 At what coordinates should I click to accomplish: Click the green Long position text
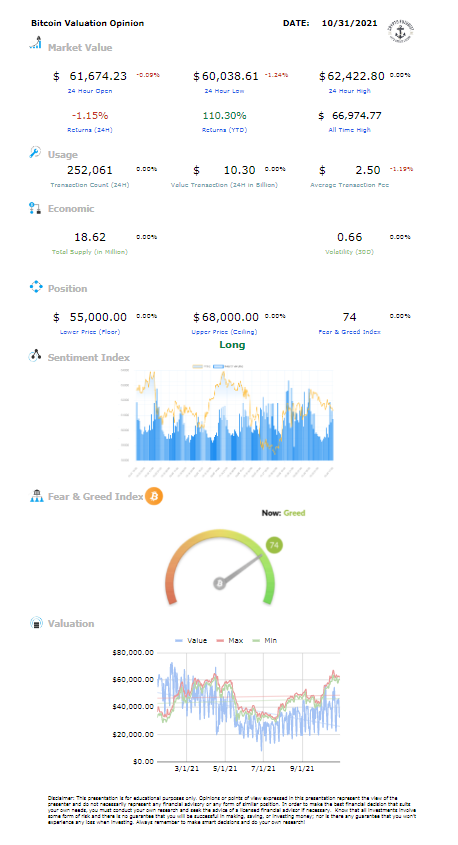(232, 345)
